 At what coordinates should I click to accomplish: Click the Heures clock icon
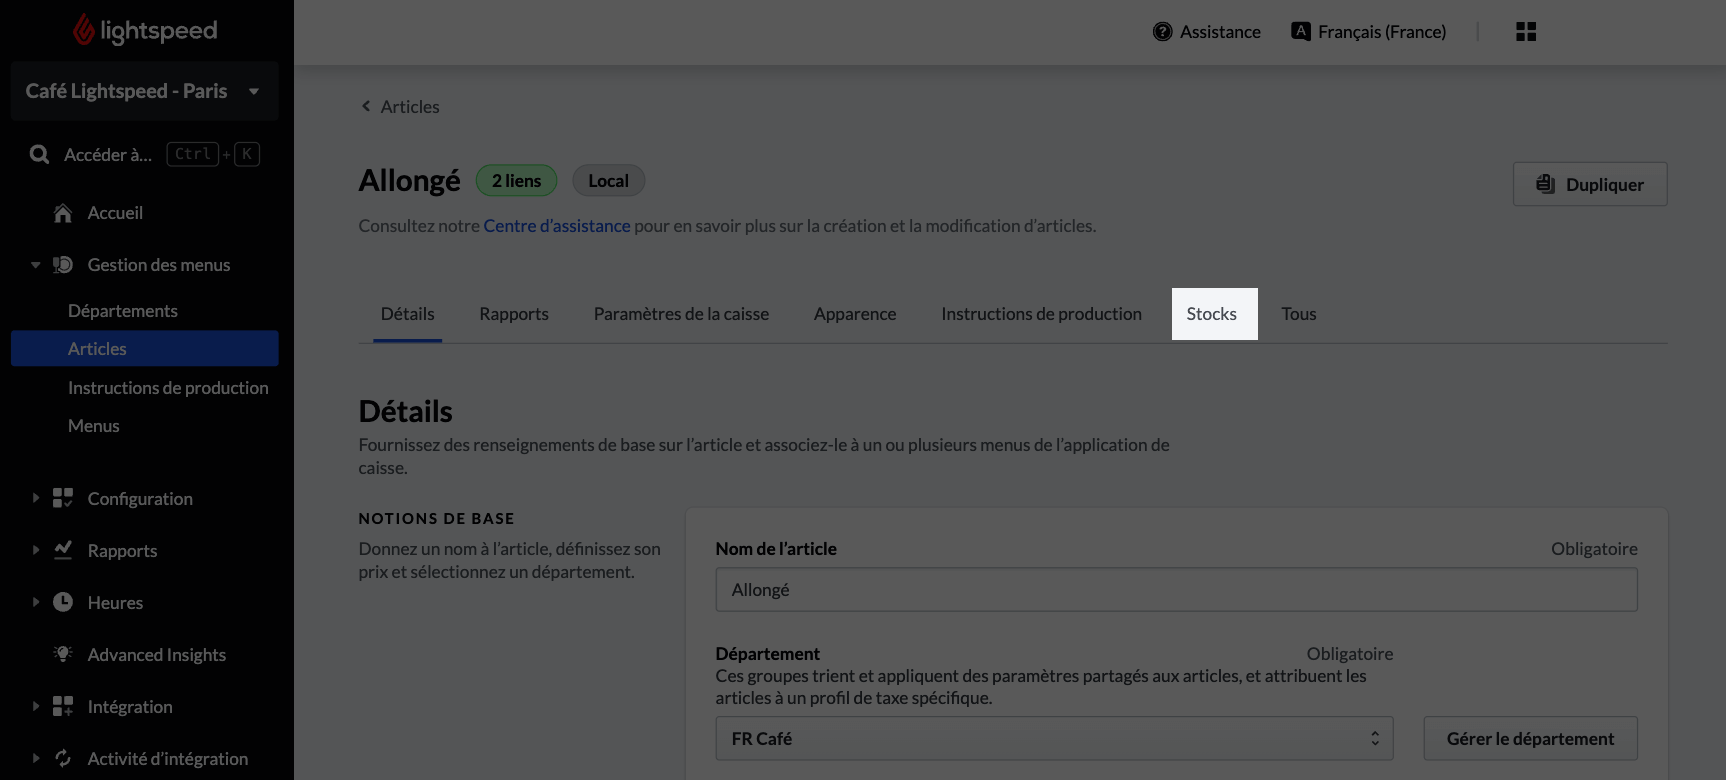point(63,603)
